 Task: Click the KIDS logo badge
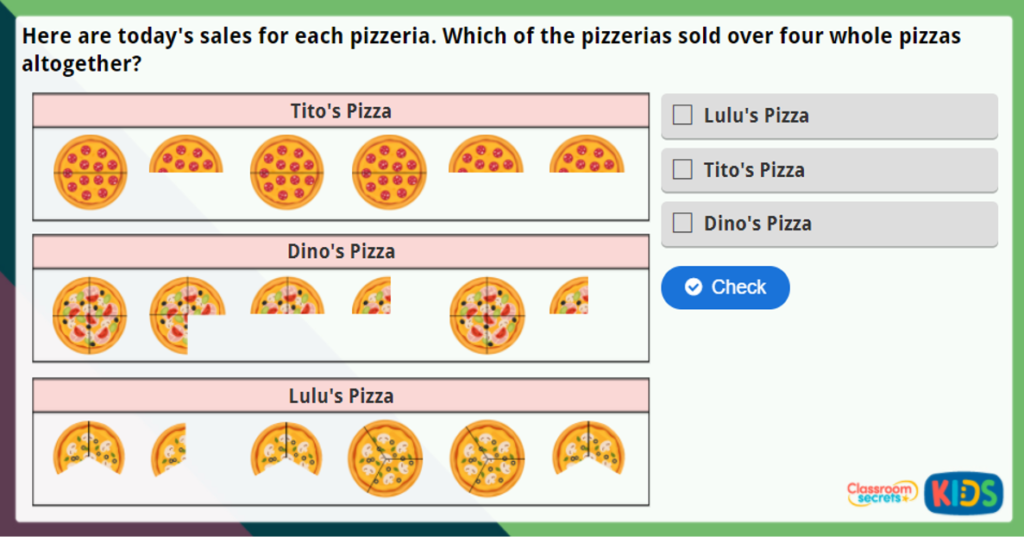963,492
